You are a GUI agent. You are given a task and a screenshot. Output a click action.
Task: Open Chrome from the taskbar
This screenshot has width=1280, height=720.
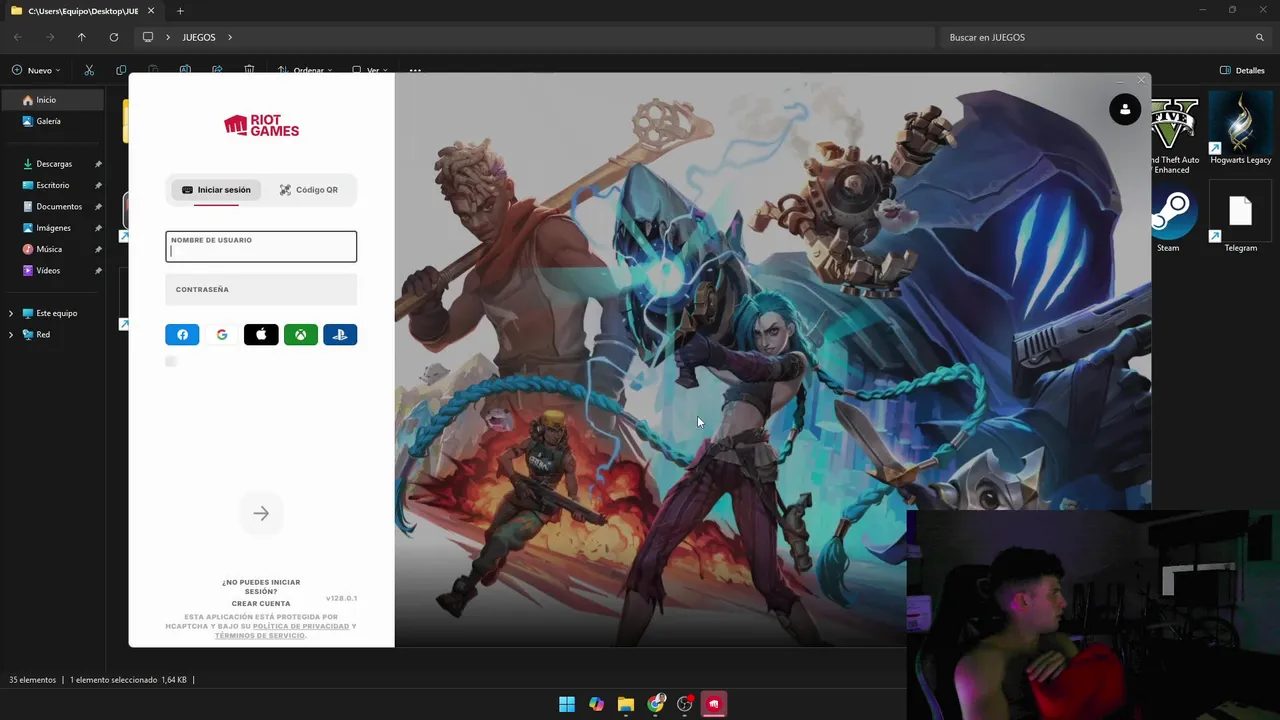pyautogui.click(x=655, y=704)
